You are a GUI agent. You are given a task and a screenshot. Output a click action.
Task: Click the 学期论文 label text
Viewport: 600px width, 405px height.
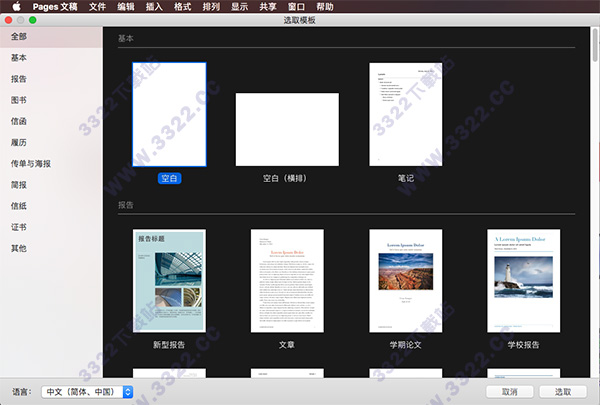click(x=405, y=345)
